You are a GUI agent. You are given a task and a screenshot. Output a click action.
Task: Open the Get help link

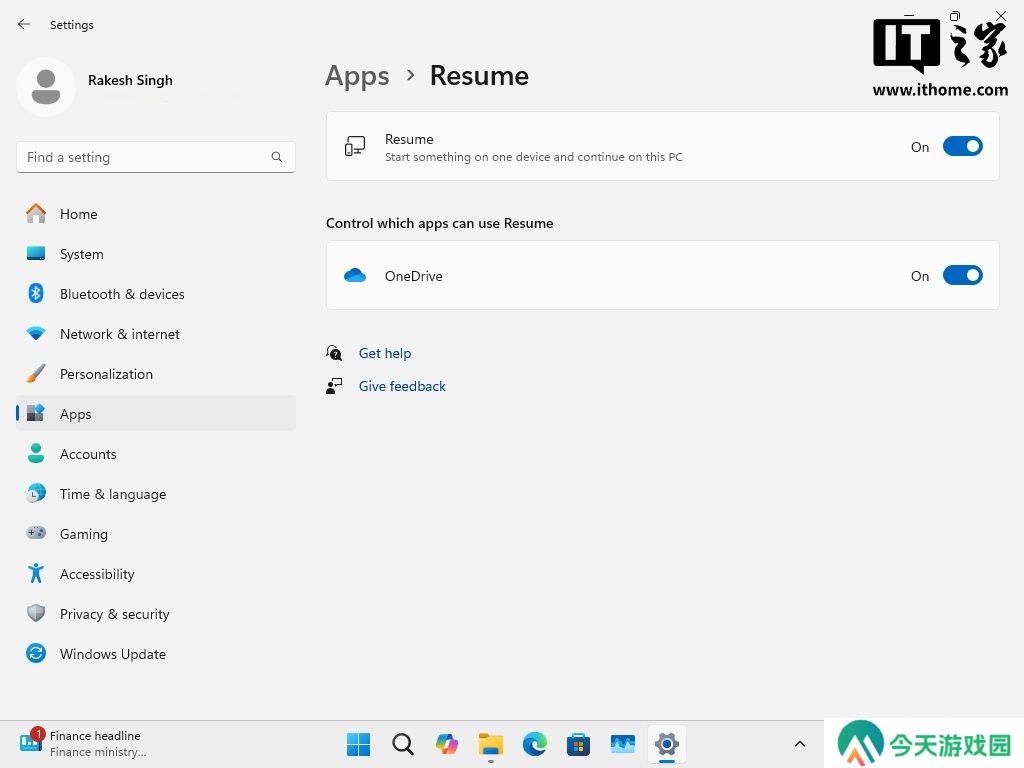coord(385,353)
